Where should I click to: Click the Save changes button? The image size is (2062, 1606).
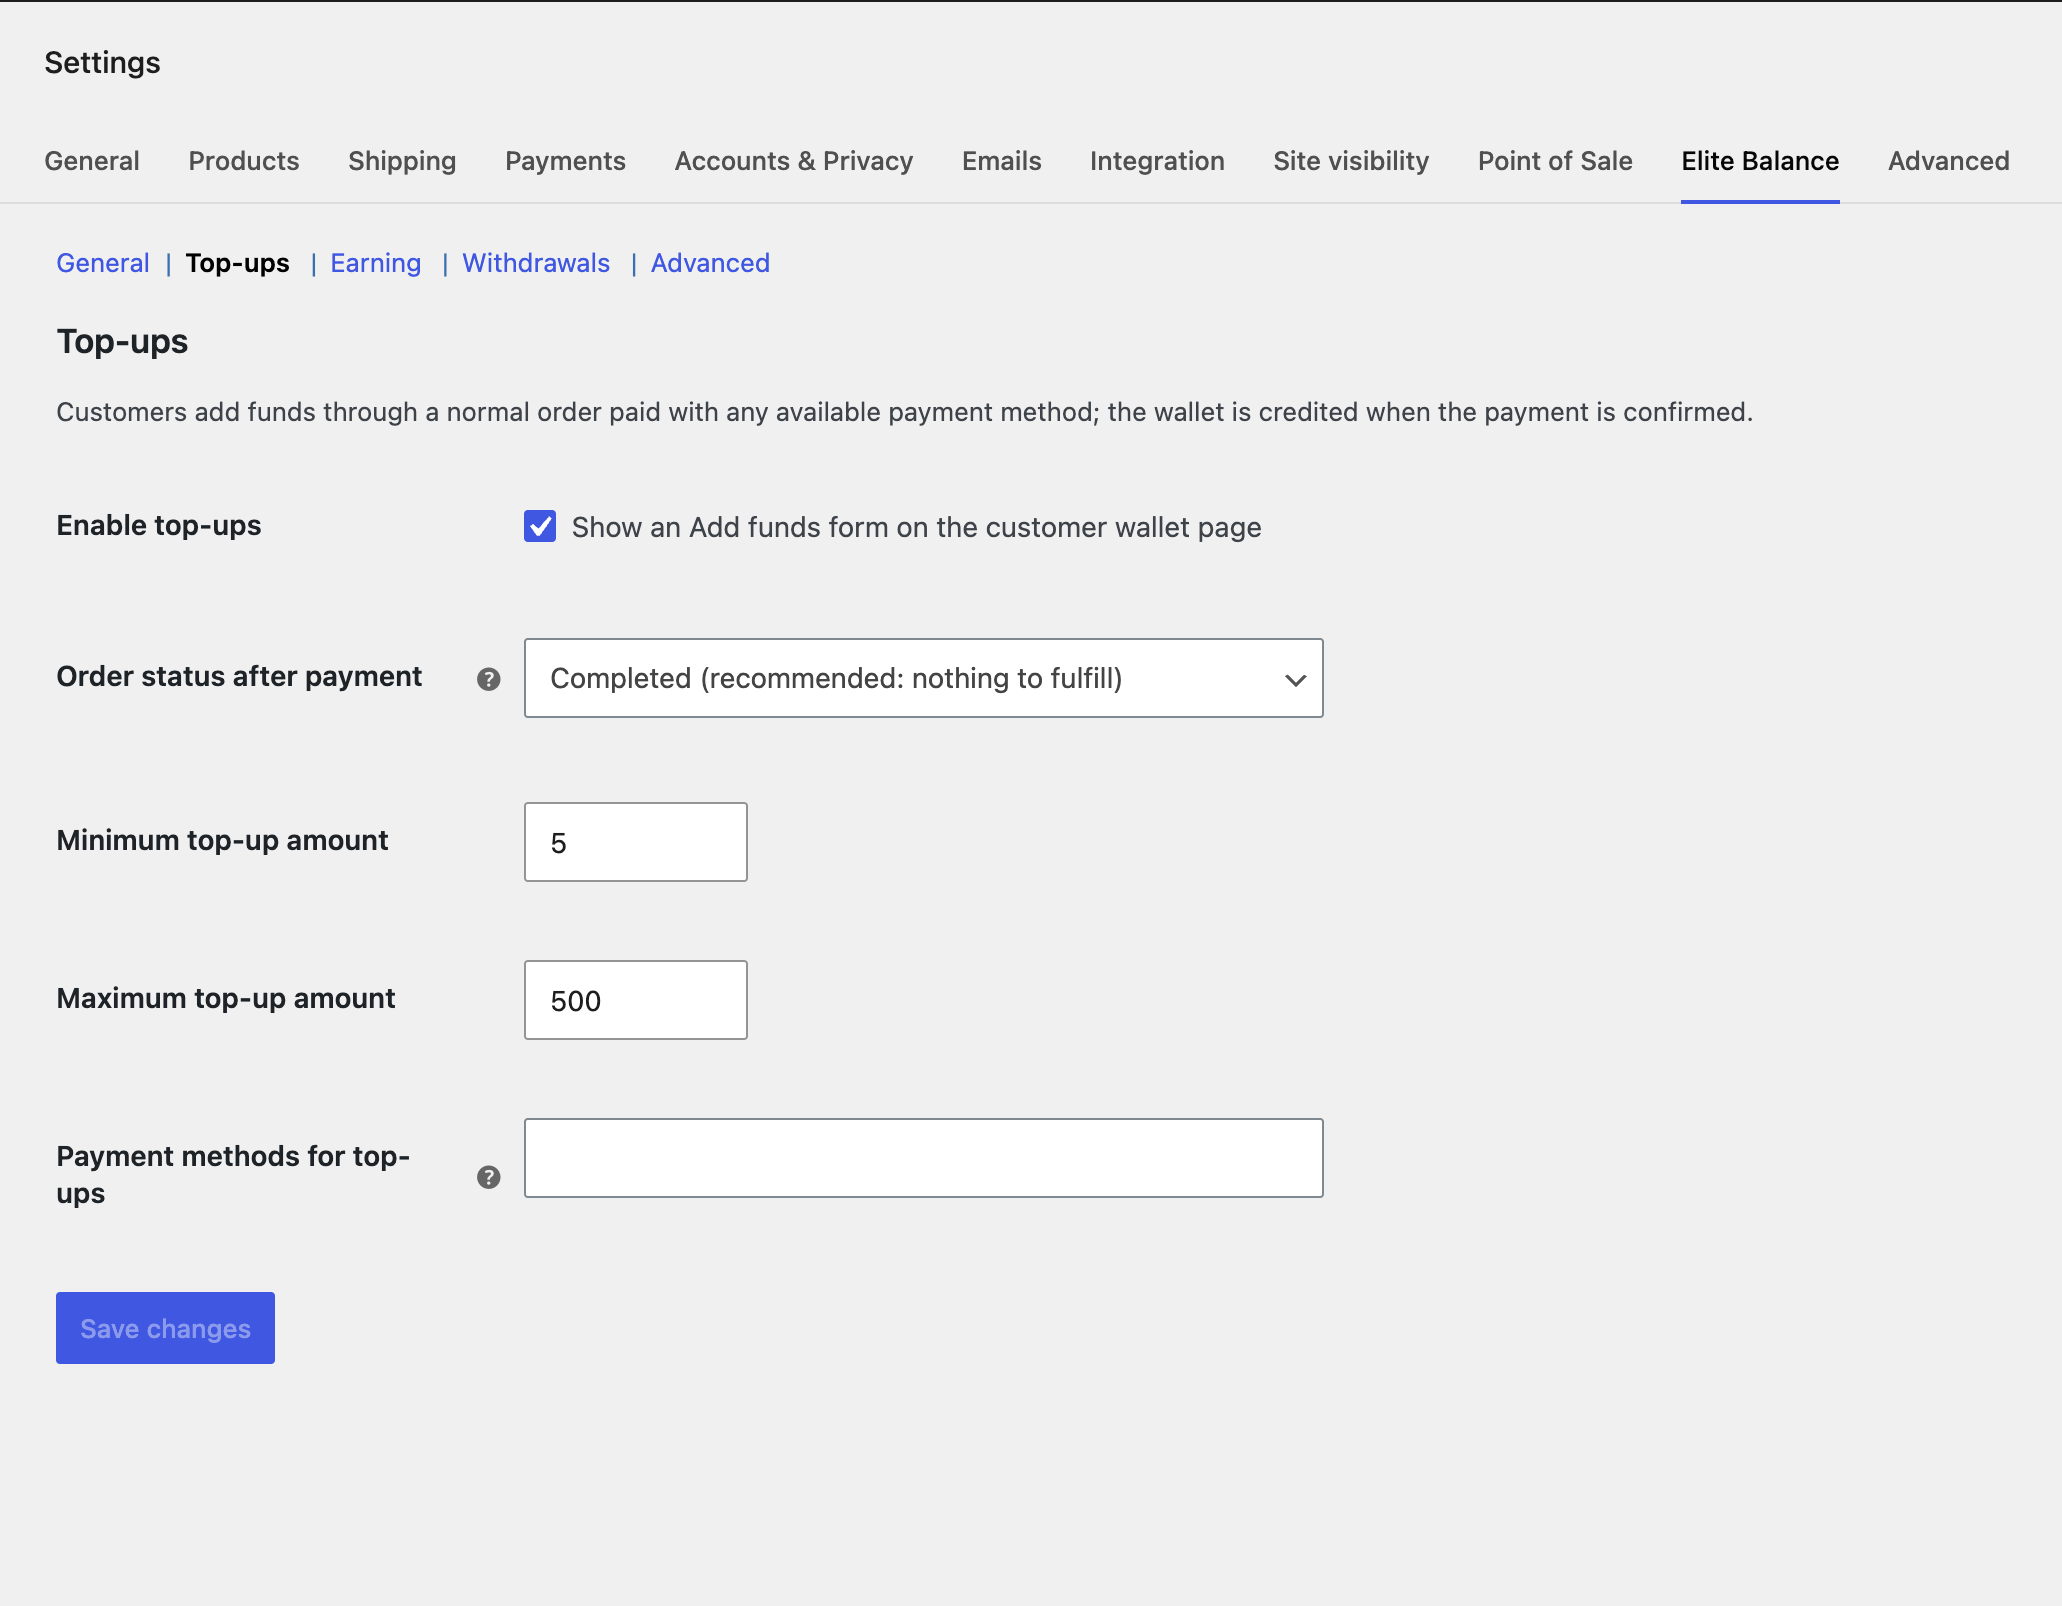click(165, 1328)
